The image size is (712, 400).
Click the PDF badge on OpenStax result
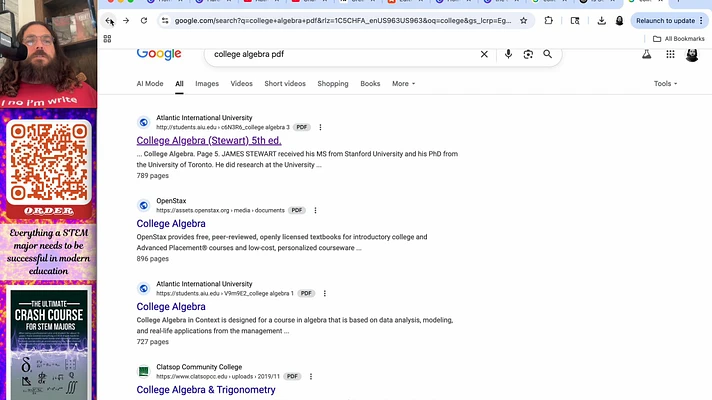point(297,210)
